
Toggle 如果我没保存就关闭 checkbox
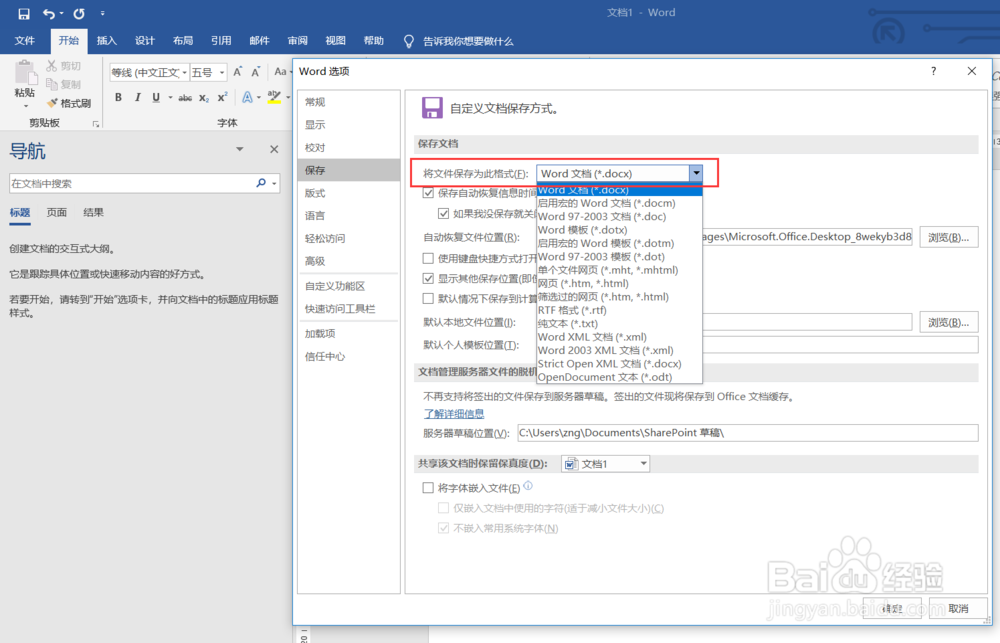coord(443,214)
